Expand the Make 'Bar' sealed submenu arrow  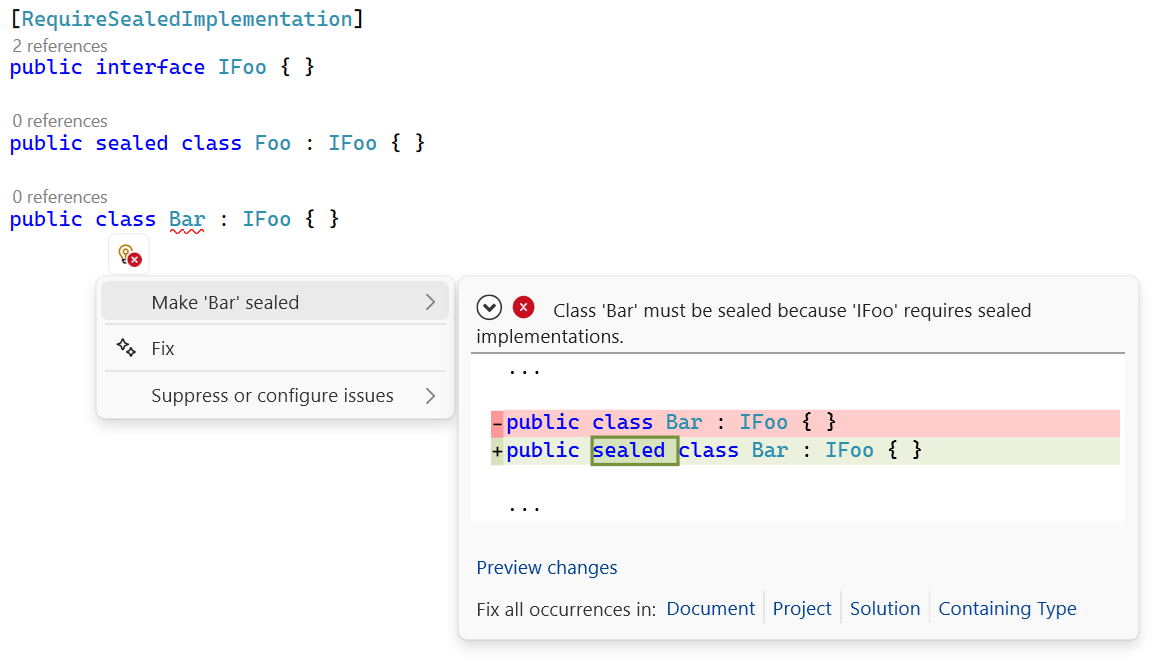point(430,302)
